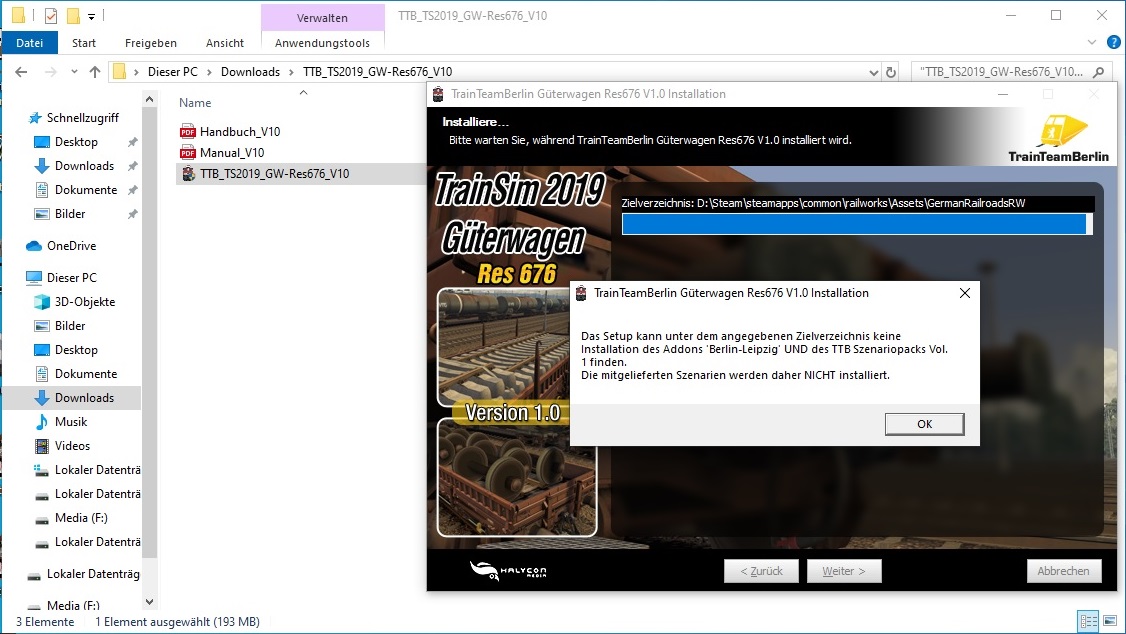Expand the address bar history dropdown
Viewport: 1126px width, 634px height.
[873, 73]
